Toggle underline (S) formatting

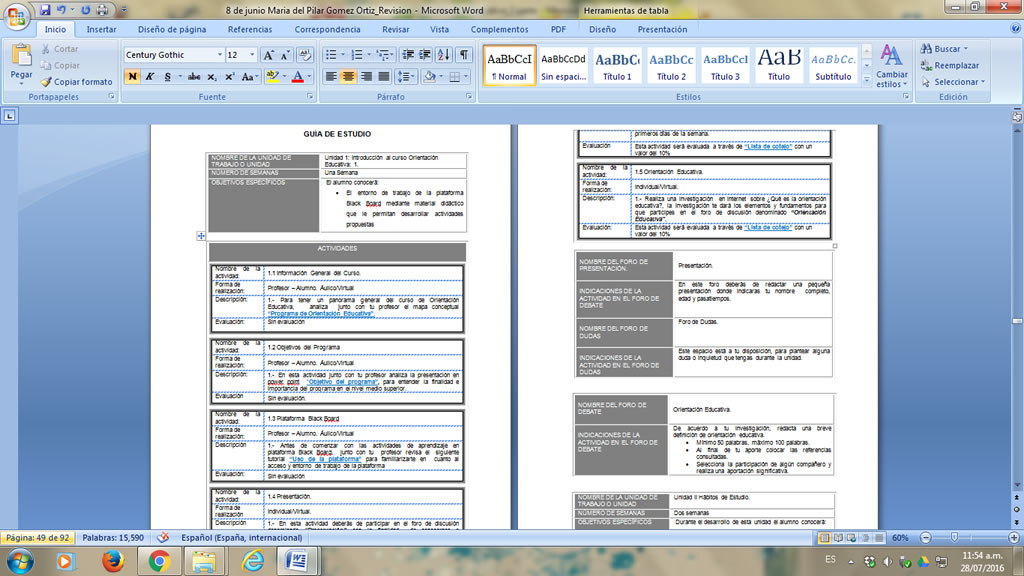pyautogui.click(x=168, y=77)
